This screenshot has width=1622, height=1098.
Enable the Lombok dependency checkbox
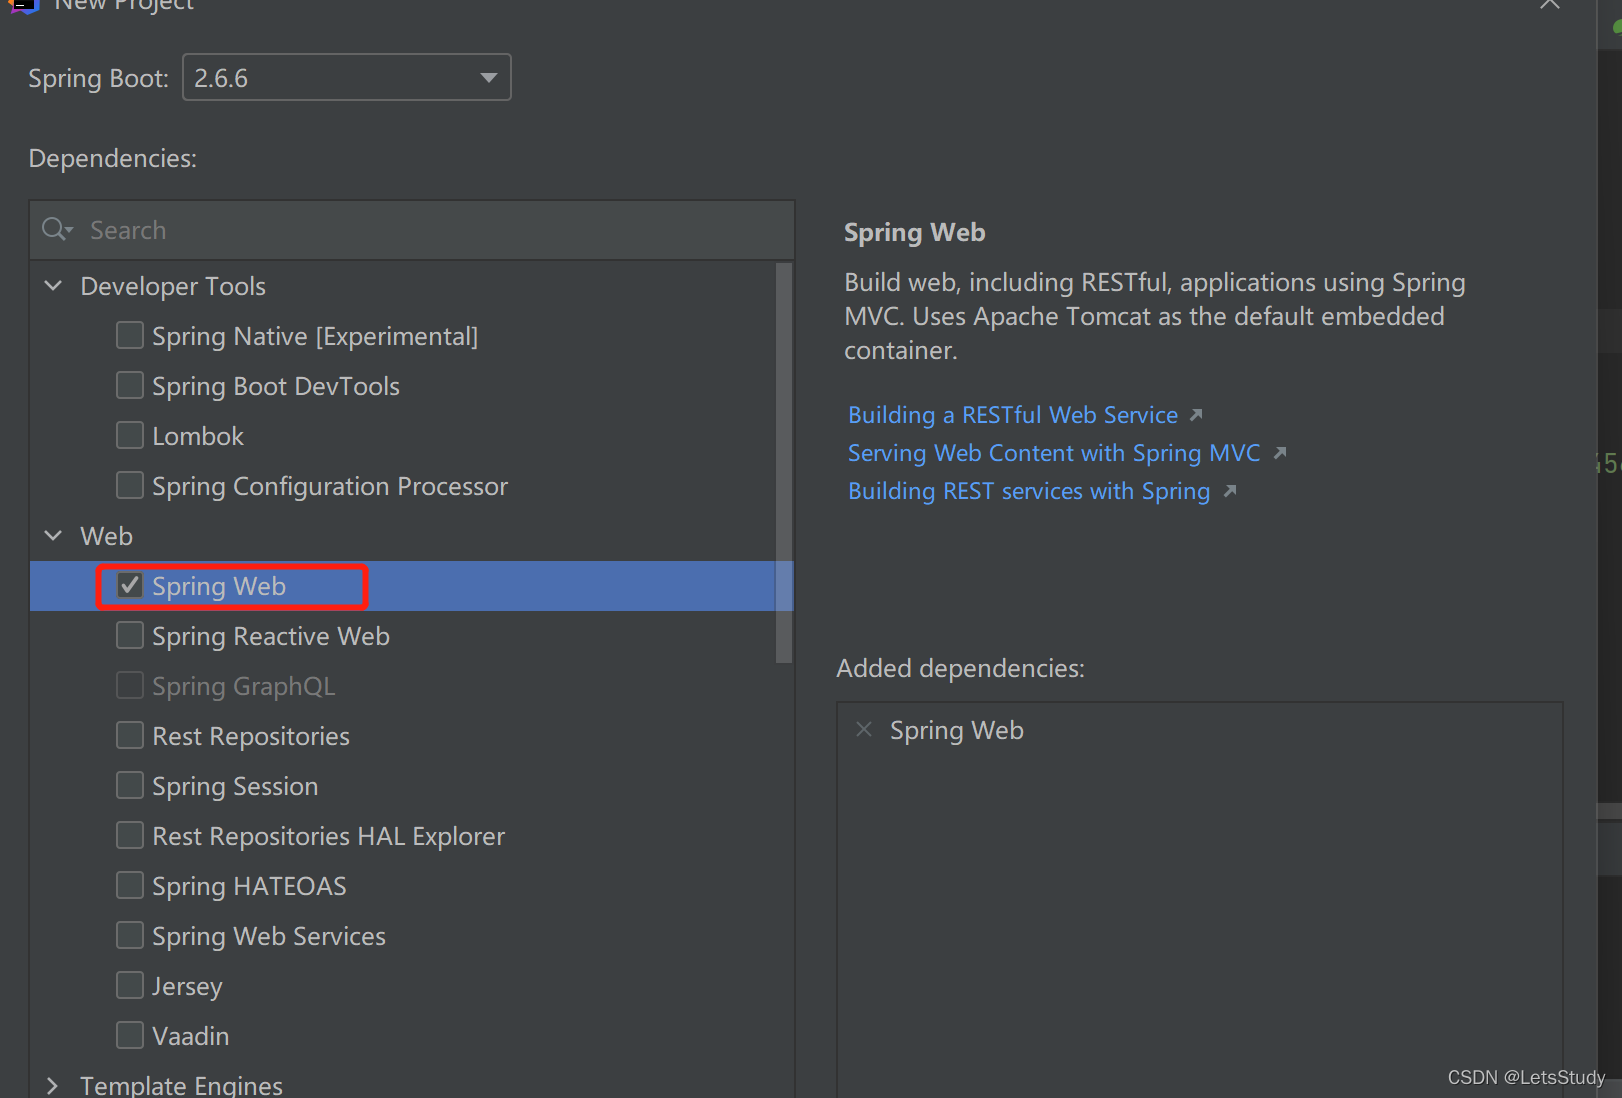130,435
